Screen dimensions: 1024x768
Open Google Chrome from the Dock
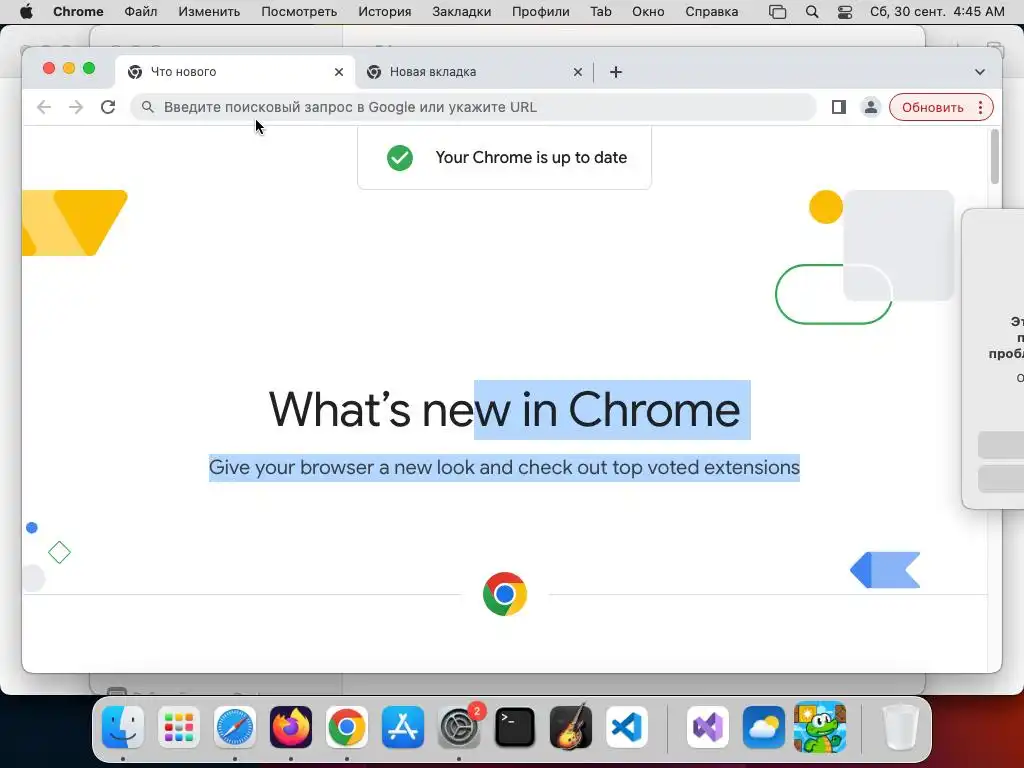(x=347, y=727)
